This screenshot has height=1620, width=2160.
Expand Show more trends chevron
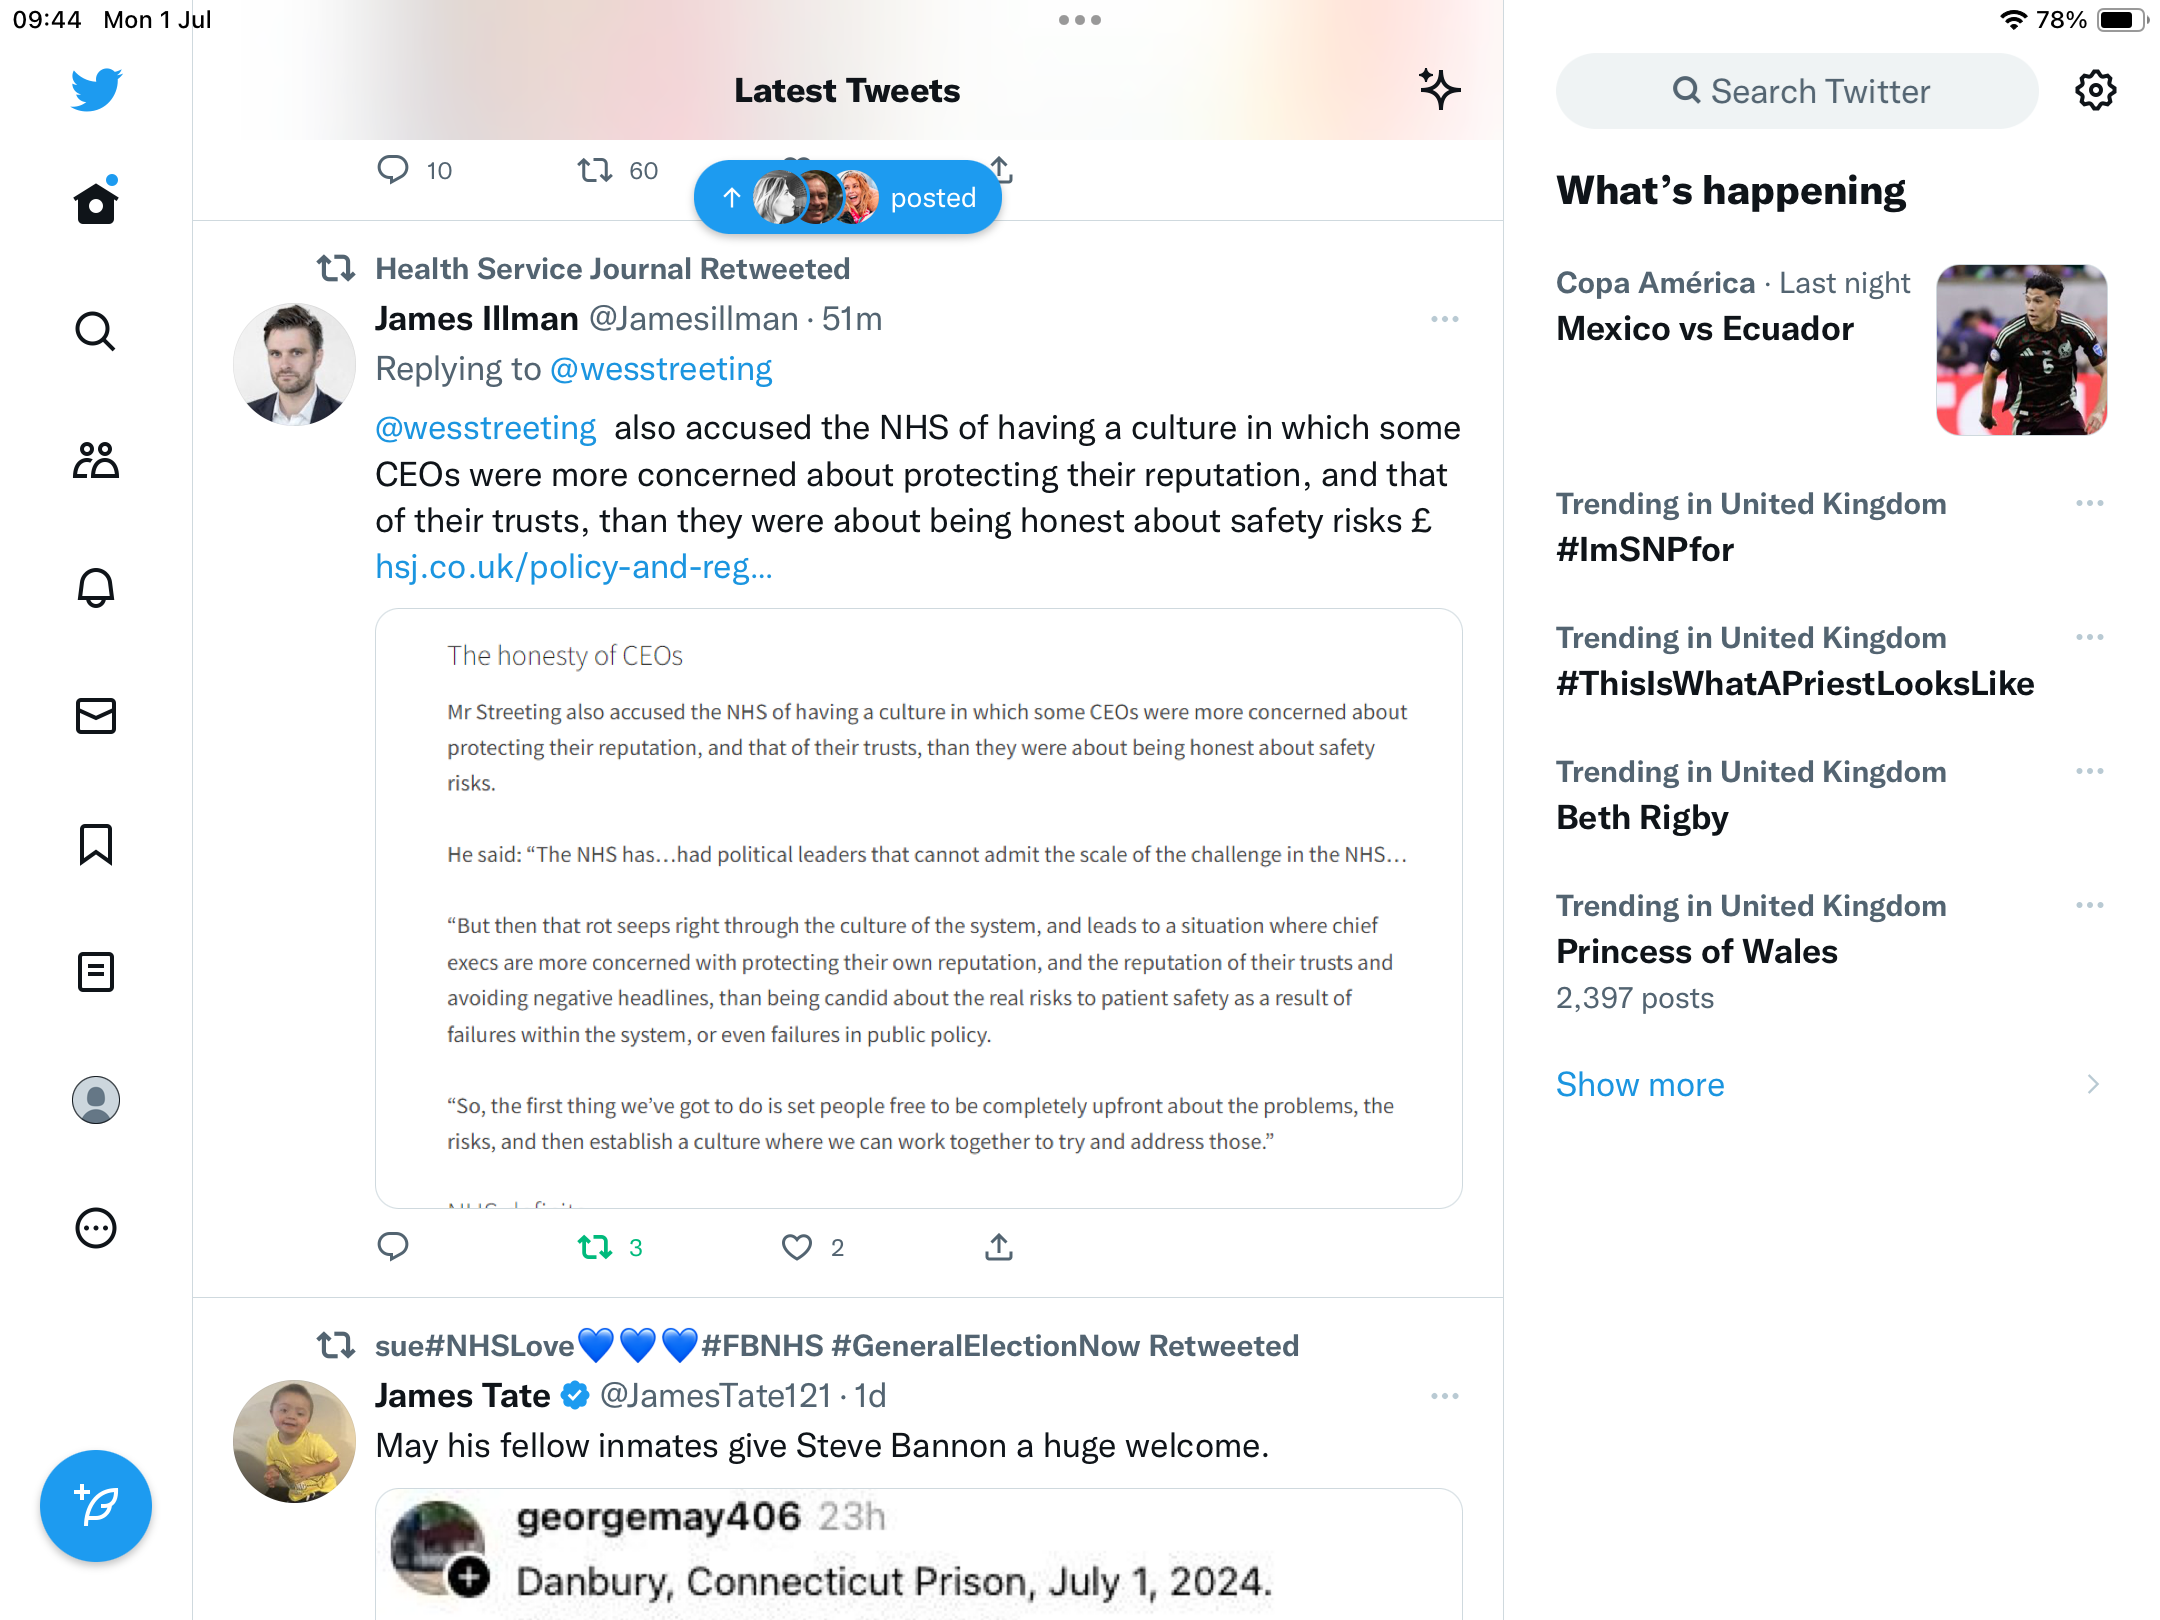point(2093,1084)
